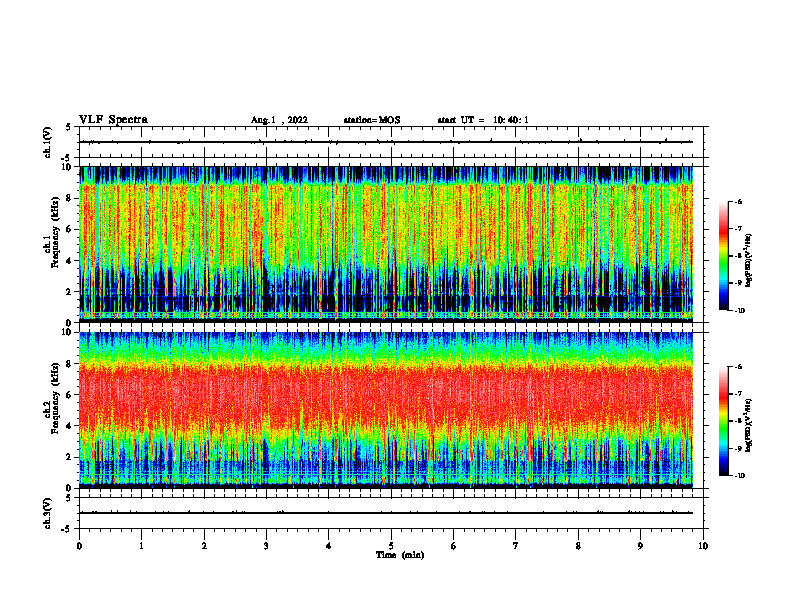This screenshot has width=792, height=612.
Task: Click the ch.1 voltage waveform strip
Action: click(391, 142)
